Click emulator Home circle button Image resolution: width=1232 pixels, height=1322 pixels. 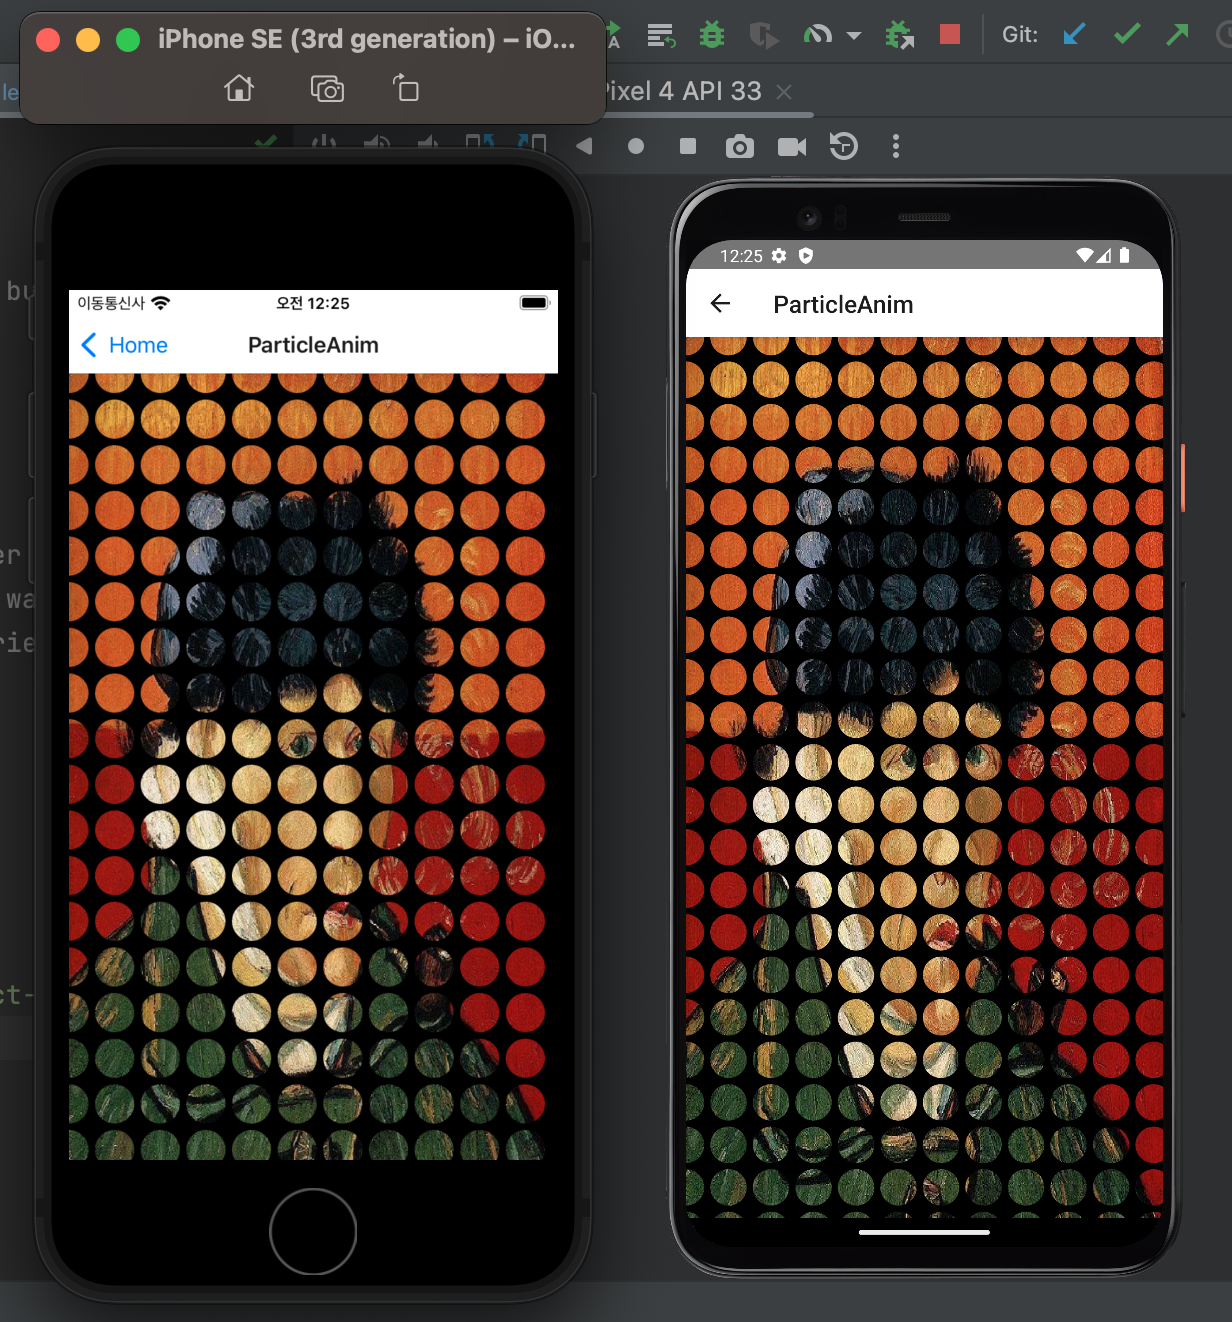[636, 147]
